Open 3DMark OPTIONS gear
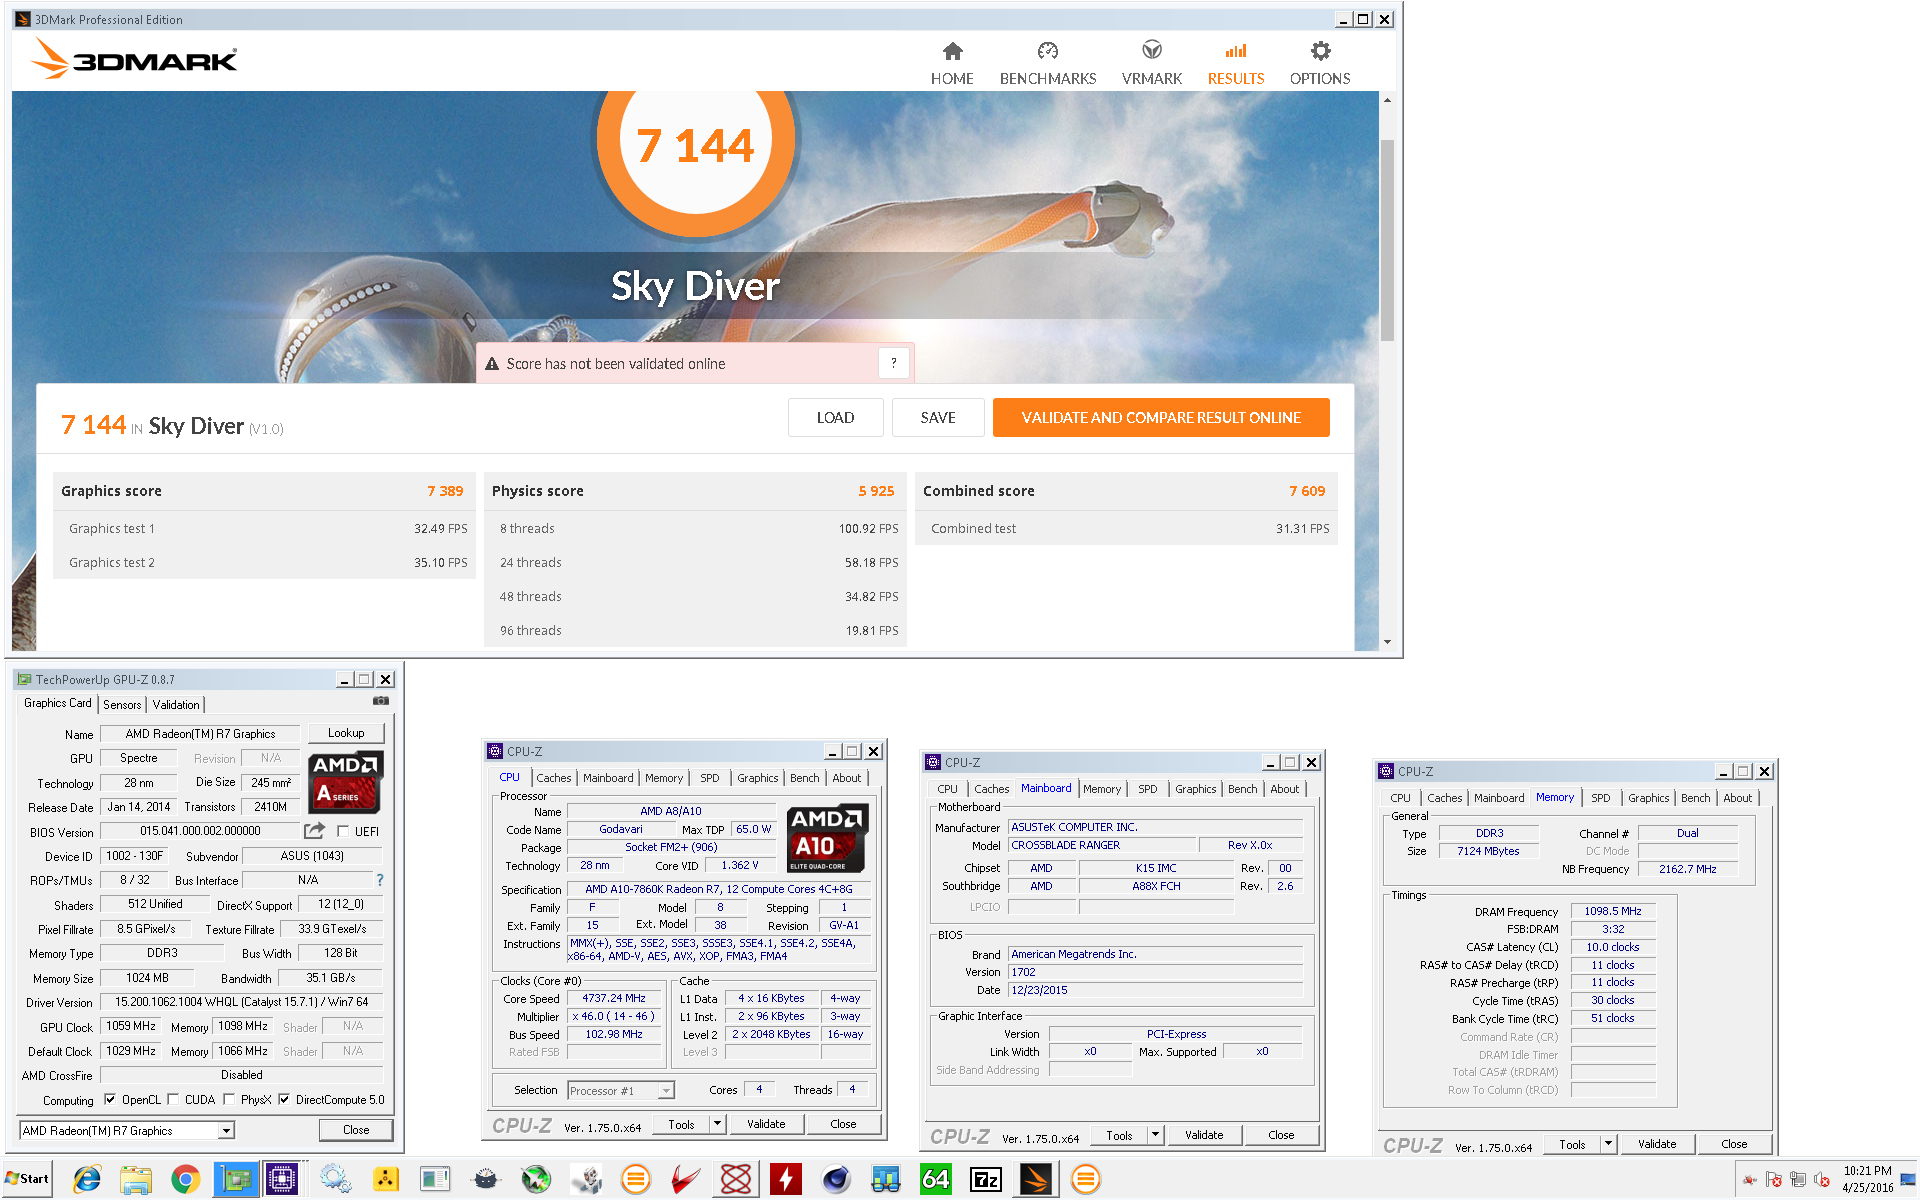This screenshot has width=1920, height=1200. point(1320,64)
